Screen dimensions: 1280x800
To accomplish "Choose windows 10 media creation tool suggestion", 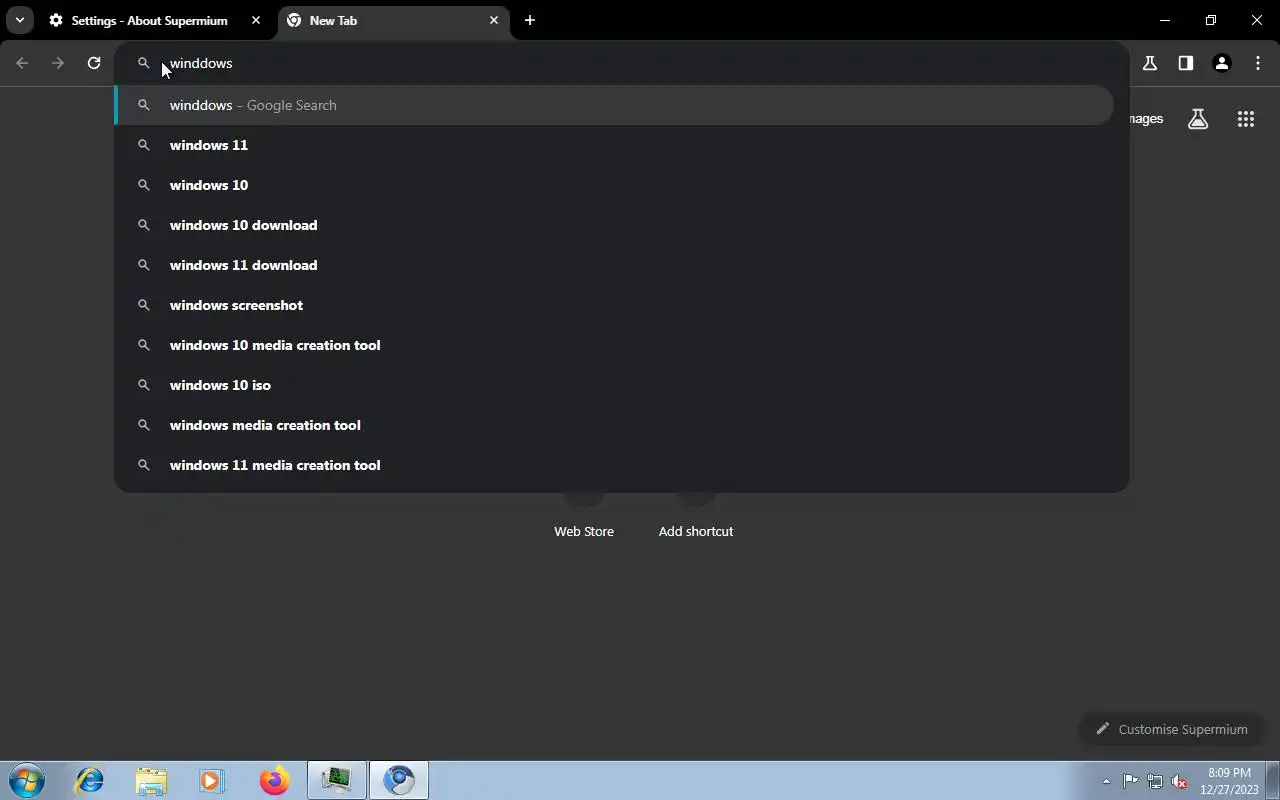I will click(x=614, y=345).
